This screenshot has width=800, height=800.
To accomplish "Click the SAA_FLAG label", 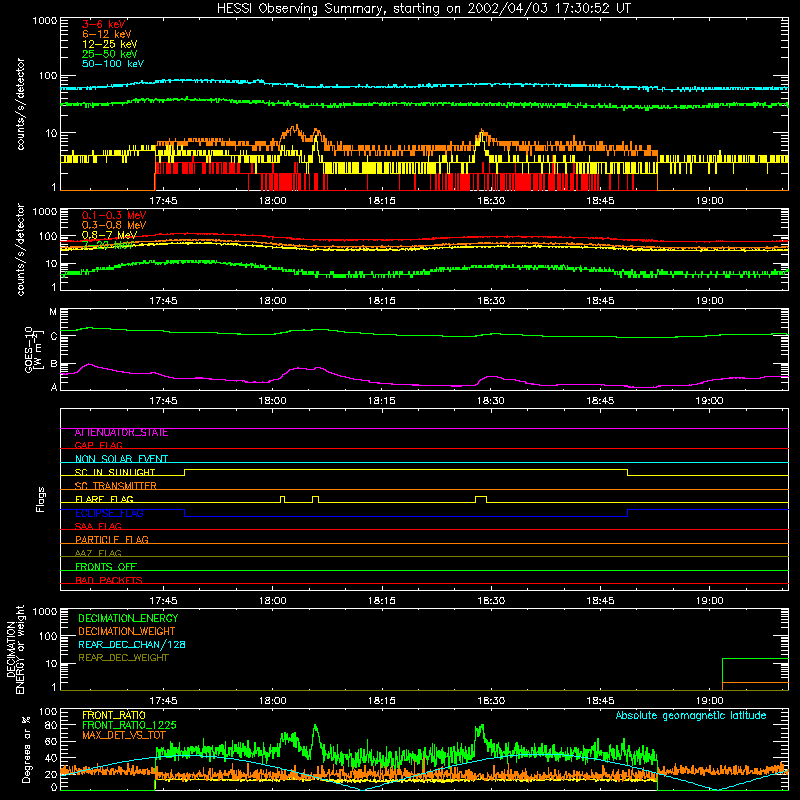I will pyautogui.click(x=98, y=526).
